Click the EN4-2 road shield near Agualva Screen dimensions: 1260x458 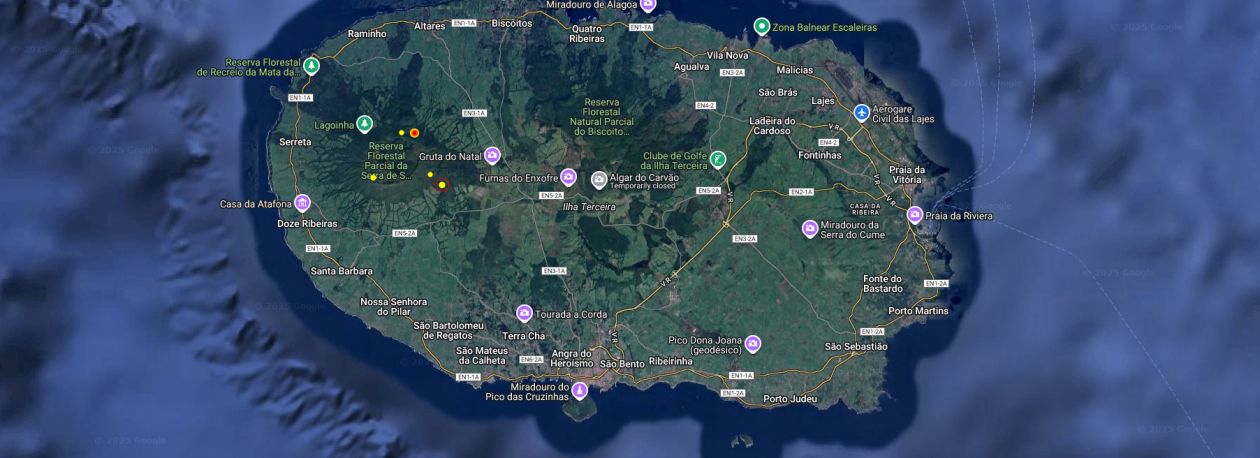pyautogui.click(x=705, y=105)
